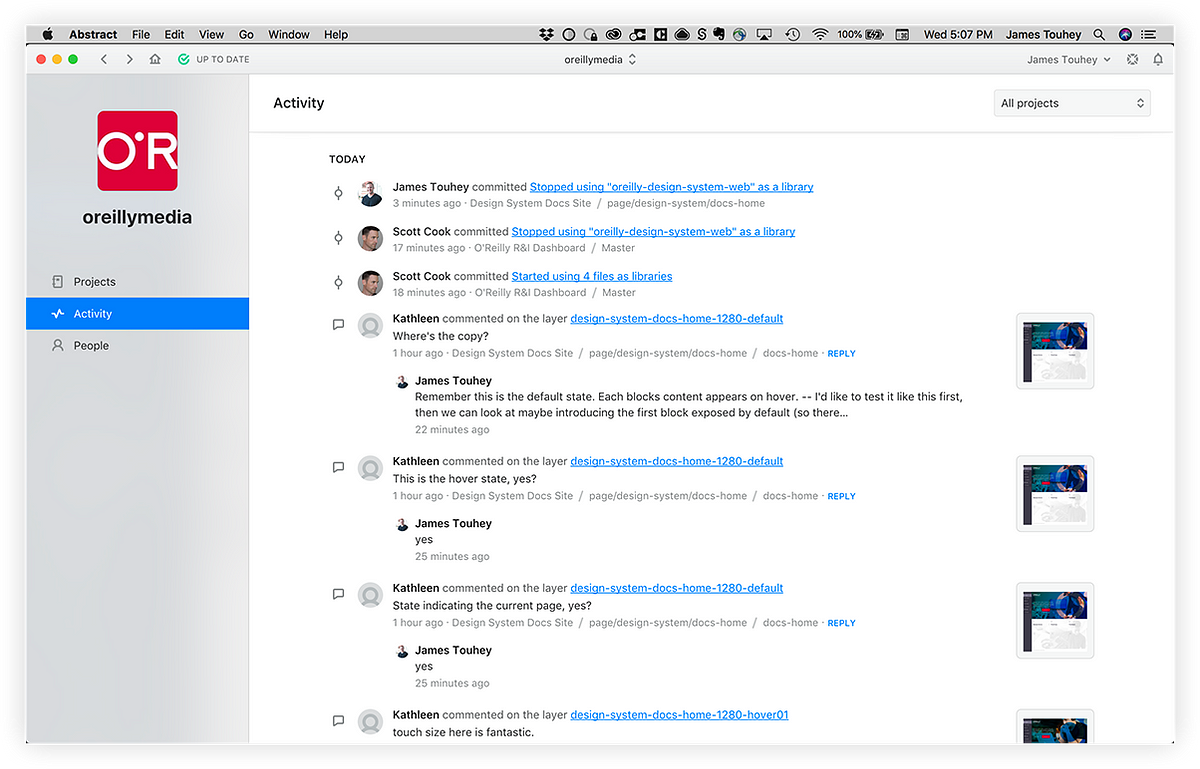Open the Apple menu

point(47,34)
